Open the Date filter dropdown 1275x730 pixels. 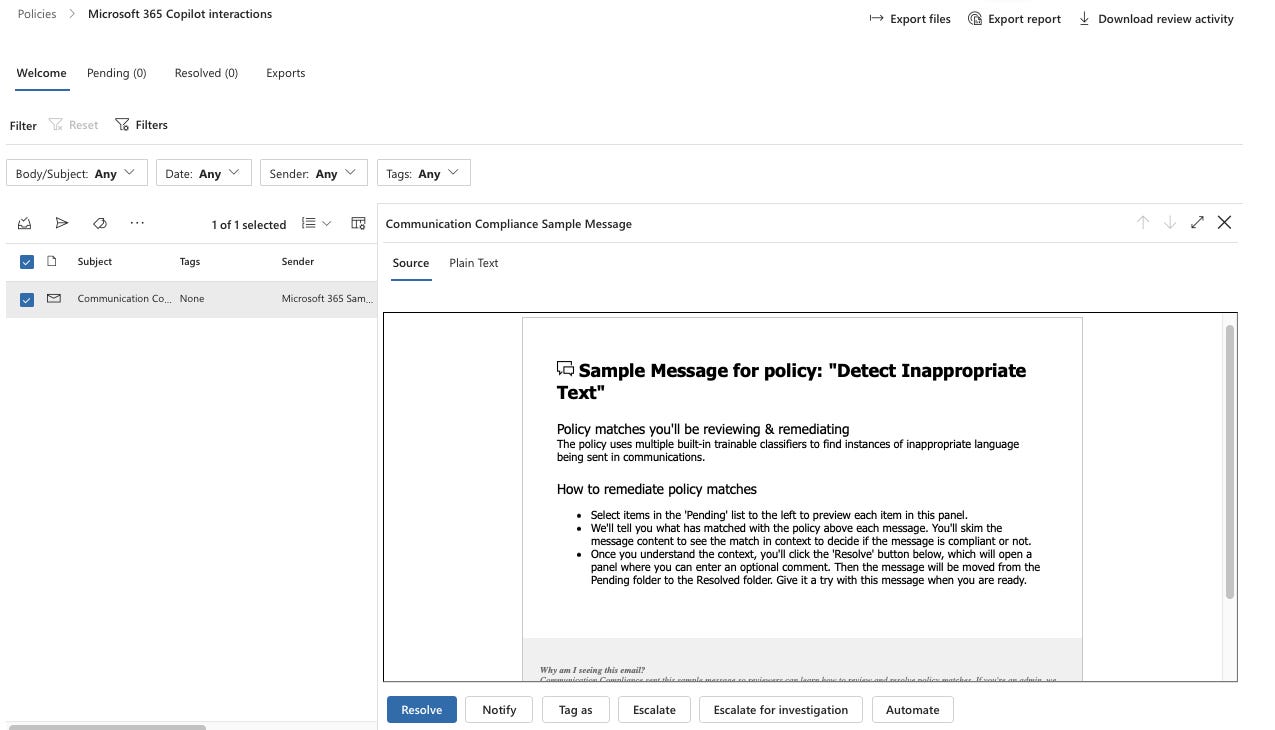click(x=204, y=173)
